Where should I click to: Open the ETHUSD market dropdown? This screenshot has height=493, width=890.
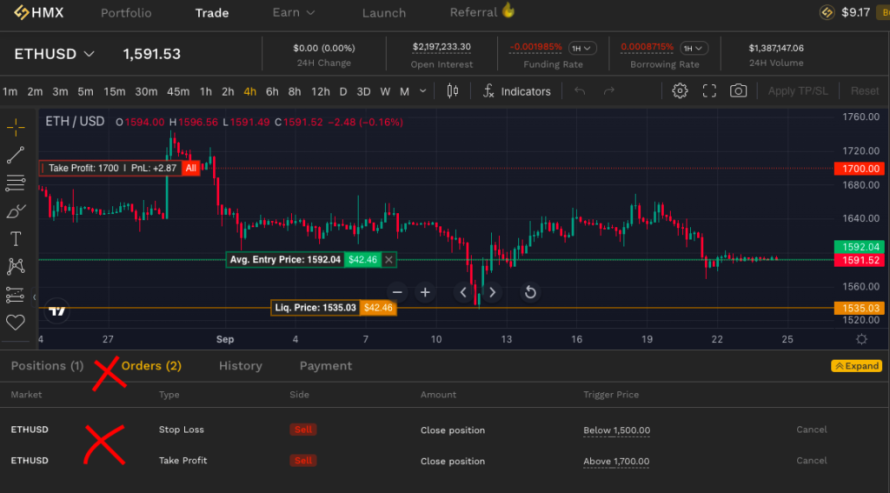tap(54, 54)
